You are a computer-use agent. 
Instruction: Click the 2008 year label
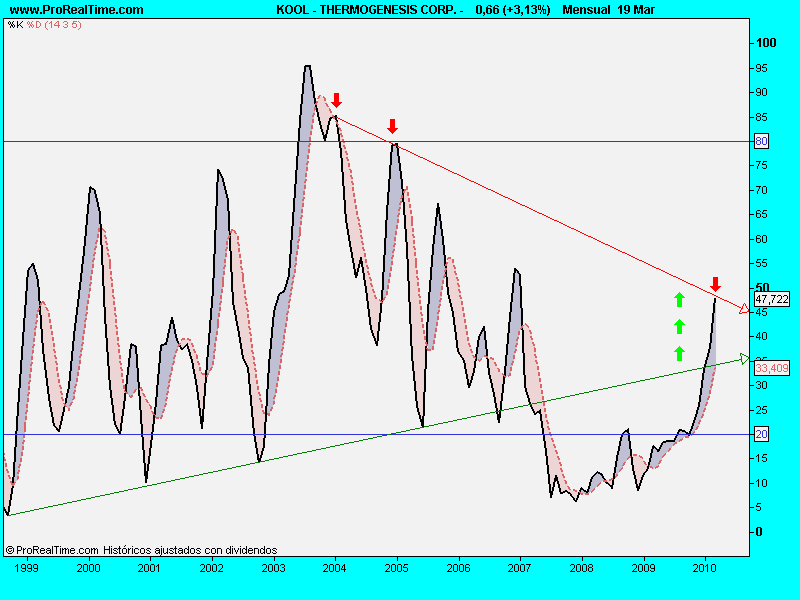pos(582,568)
